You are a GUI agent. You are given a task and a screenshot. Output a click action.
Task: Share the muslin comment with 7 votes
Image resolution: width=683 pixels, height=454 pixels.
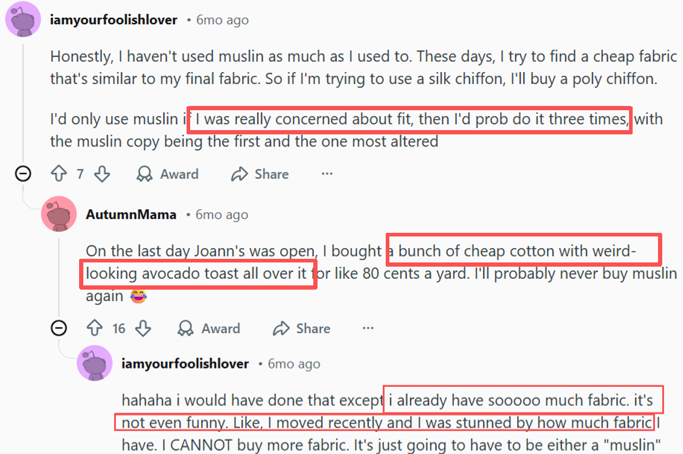coord(260,174)
